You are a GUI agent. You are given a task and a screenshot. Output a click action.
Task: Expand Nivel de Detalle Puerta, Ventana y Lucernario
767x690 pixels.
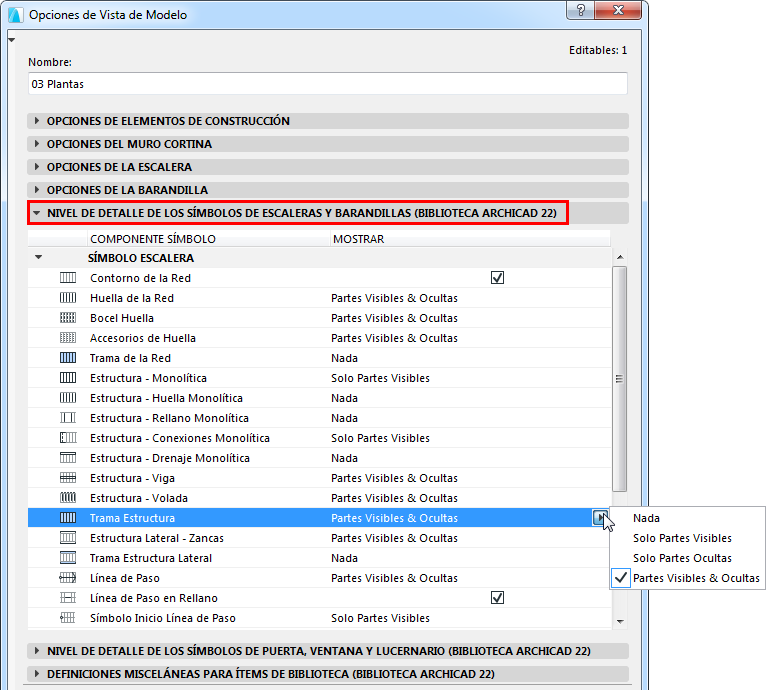coord(37,651)
